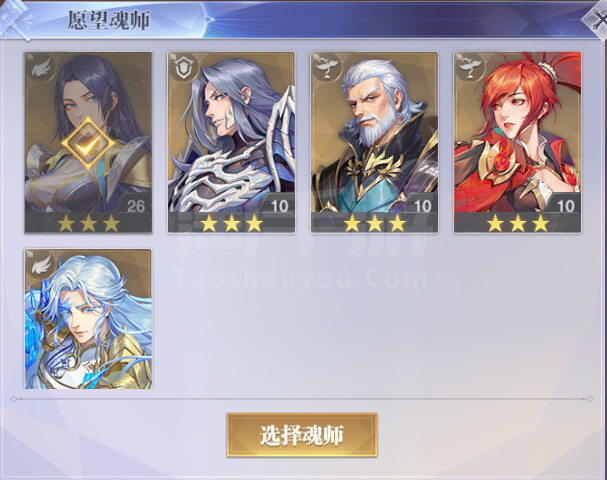607x480 pixels.
Task: Click level 10 badge on purple-haired card
Action: (x=279, y=206)
